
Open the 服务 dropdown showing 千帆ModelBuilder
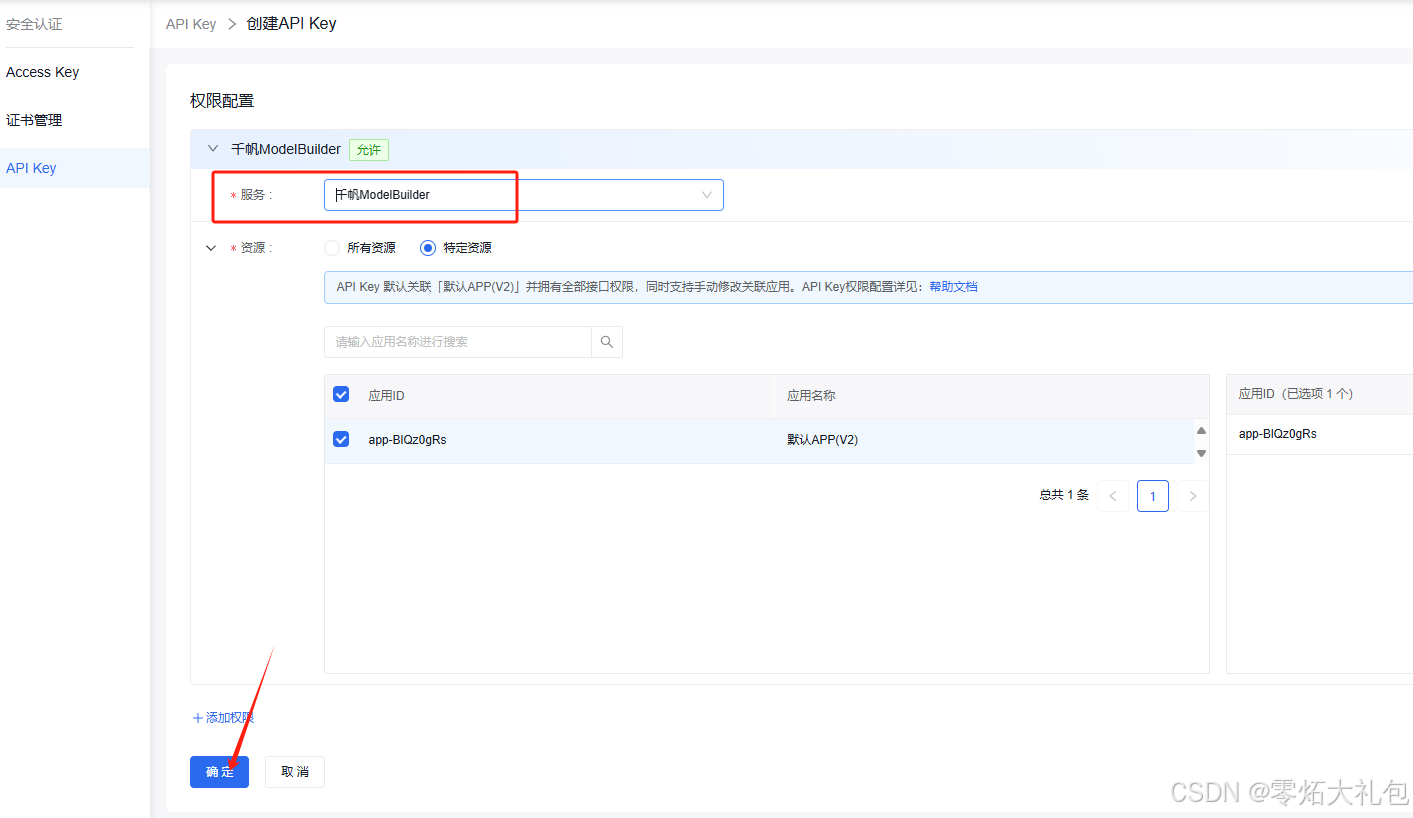[x=523, y=195]
